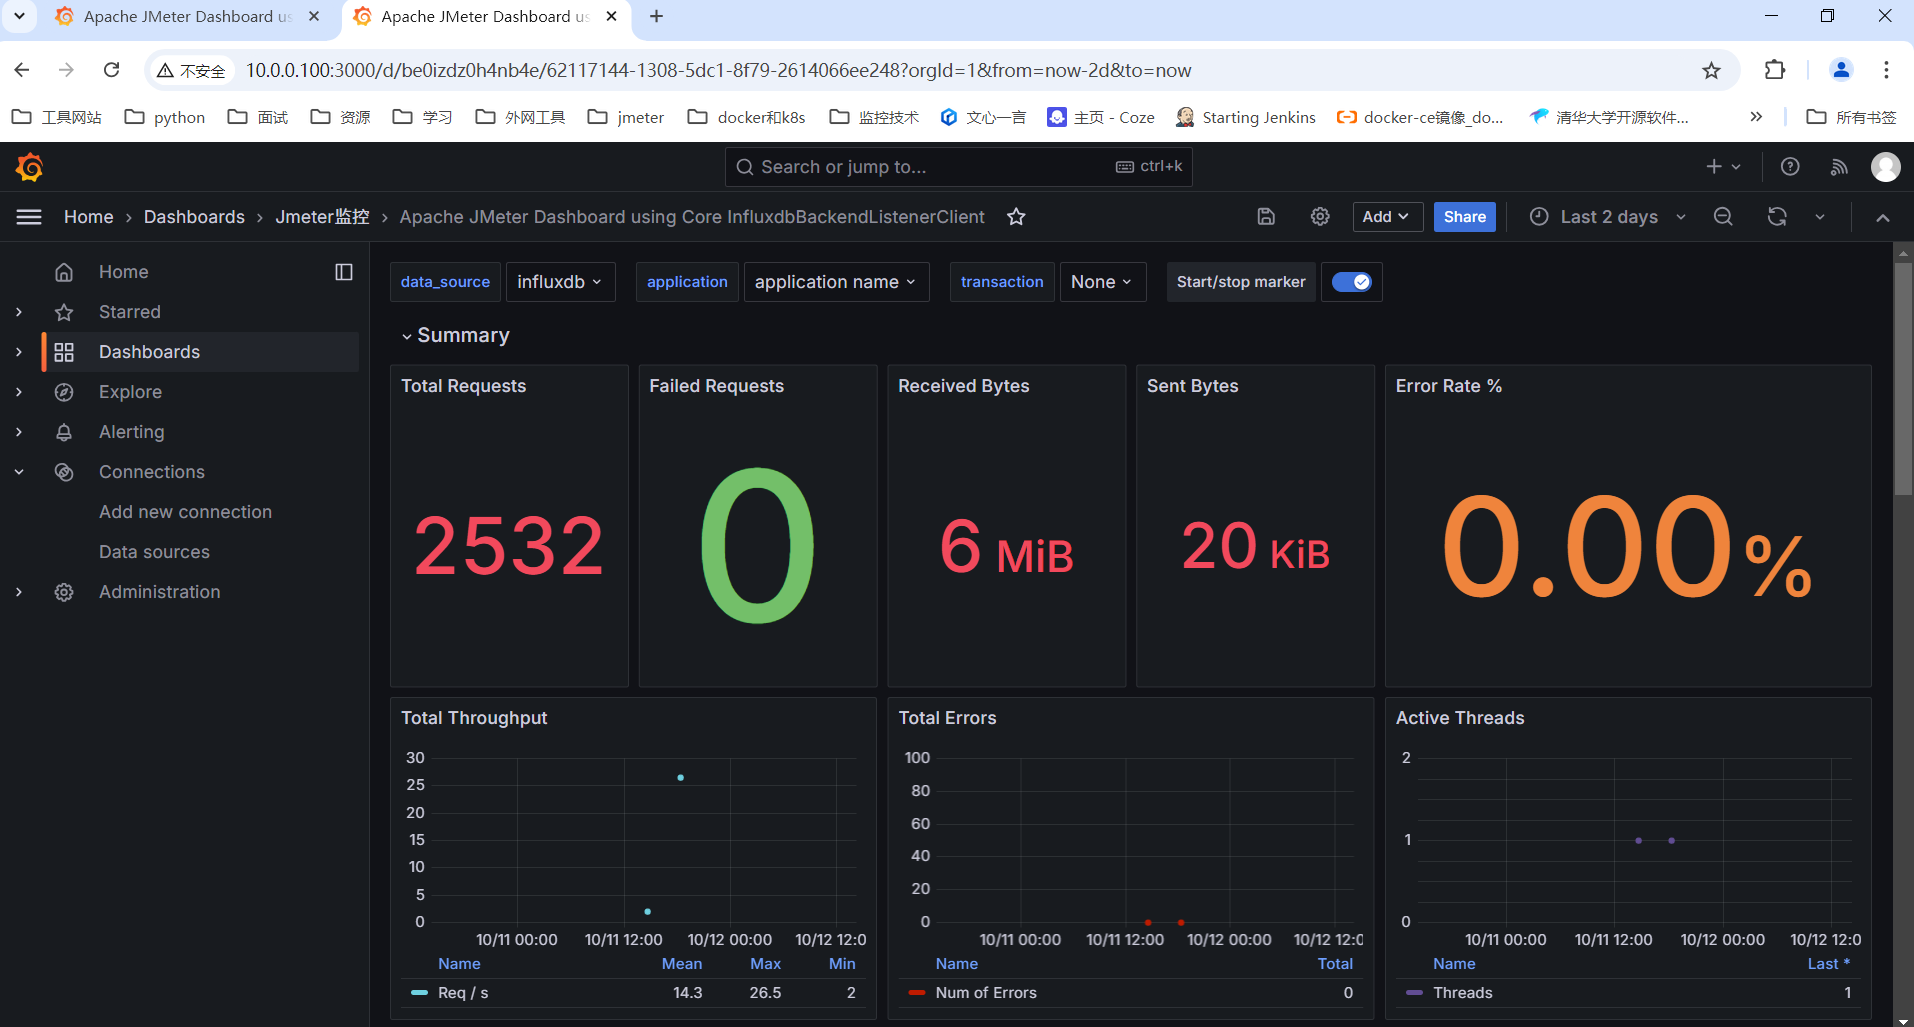This screenshot has height=1027, width=1914.
Task: Click Num of Errors legend color swatch
Action: pyautogui.click(x=917, y=993)
